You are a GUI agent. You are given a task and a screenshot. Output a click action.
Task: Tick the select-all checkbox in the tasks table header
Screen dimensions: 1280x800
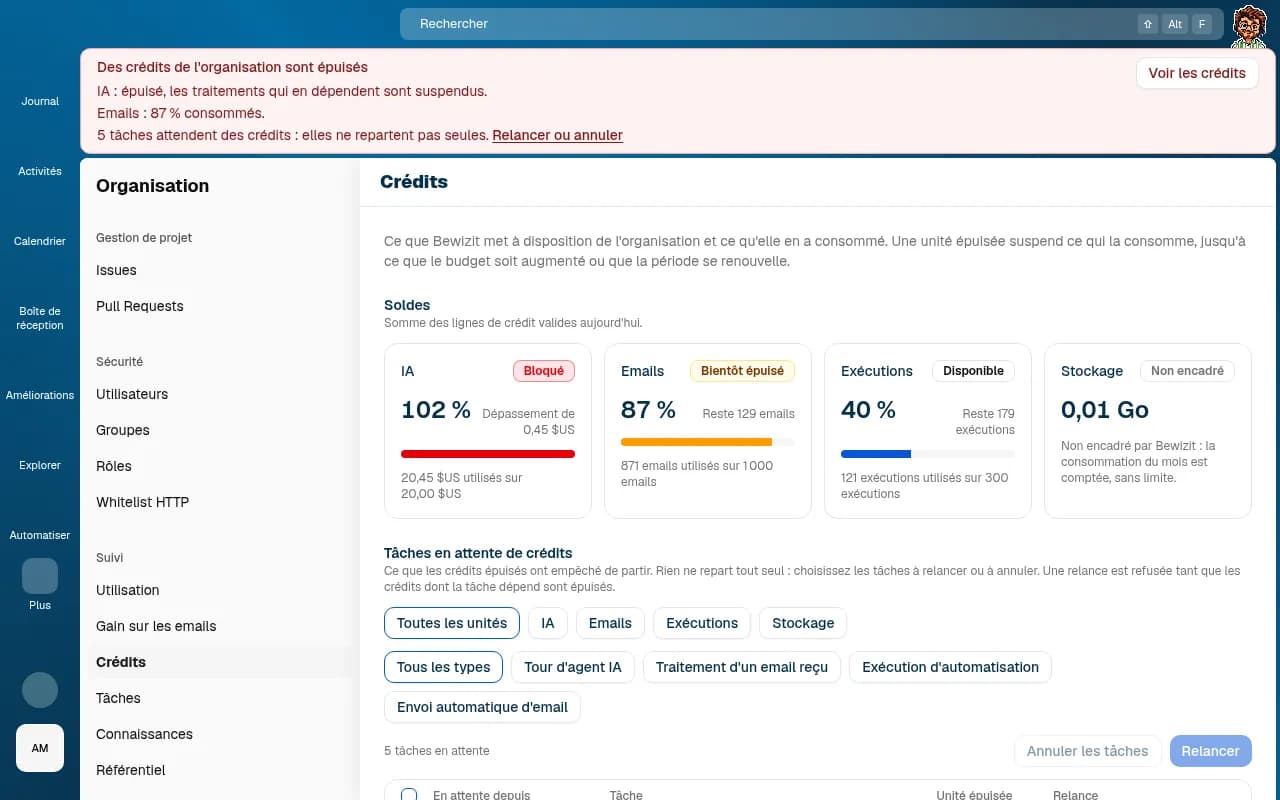[x=409, y=795]
